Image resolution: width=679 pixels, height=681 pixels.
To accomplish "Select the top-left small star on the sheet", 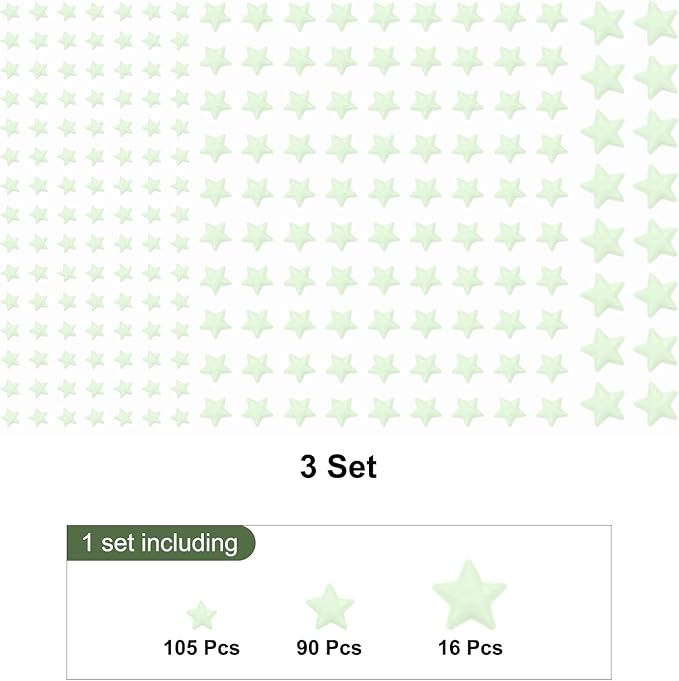I will click(10, 11).
